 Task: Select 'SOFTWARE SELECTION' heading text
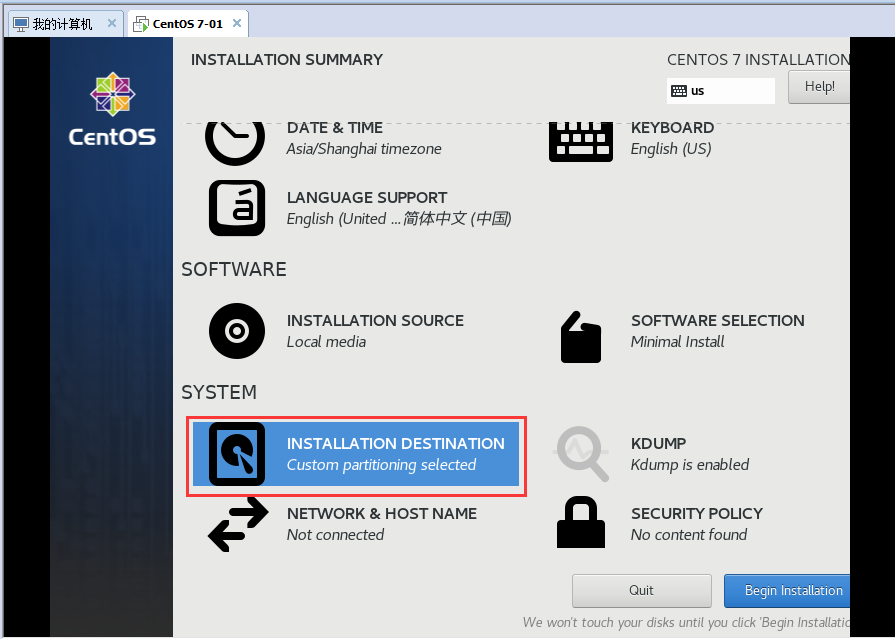[x=717, y=321]
